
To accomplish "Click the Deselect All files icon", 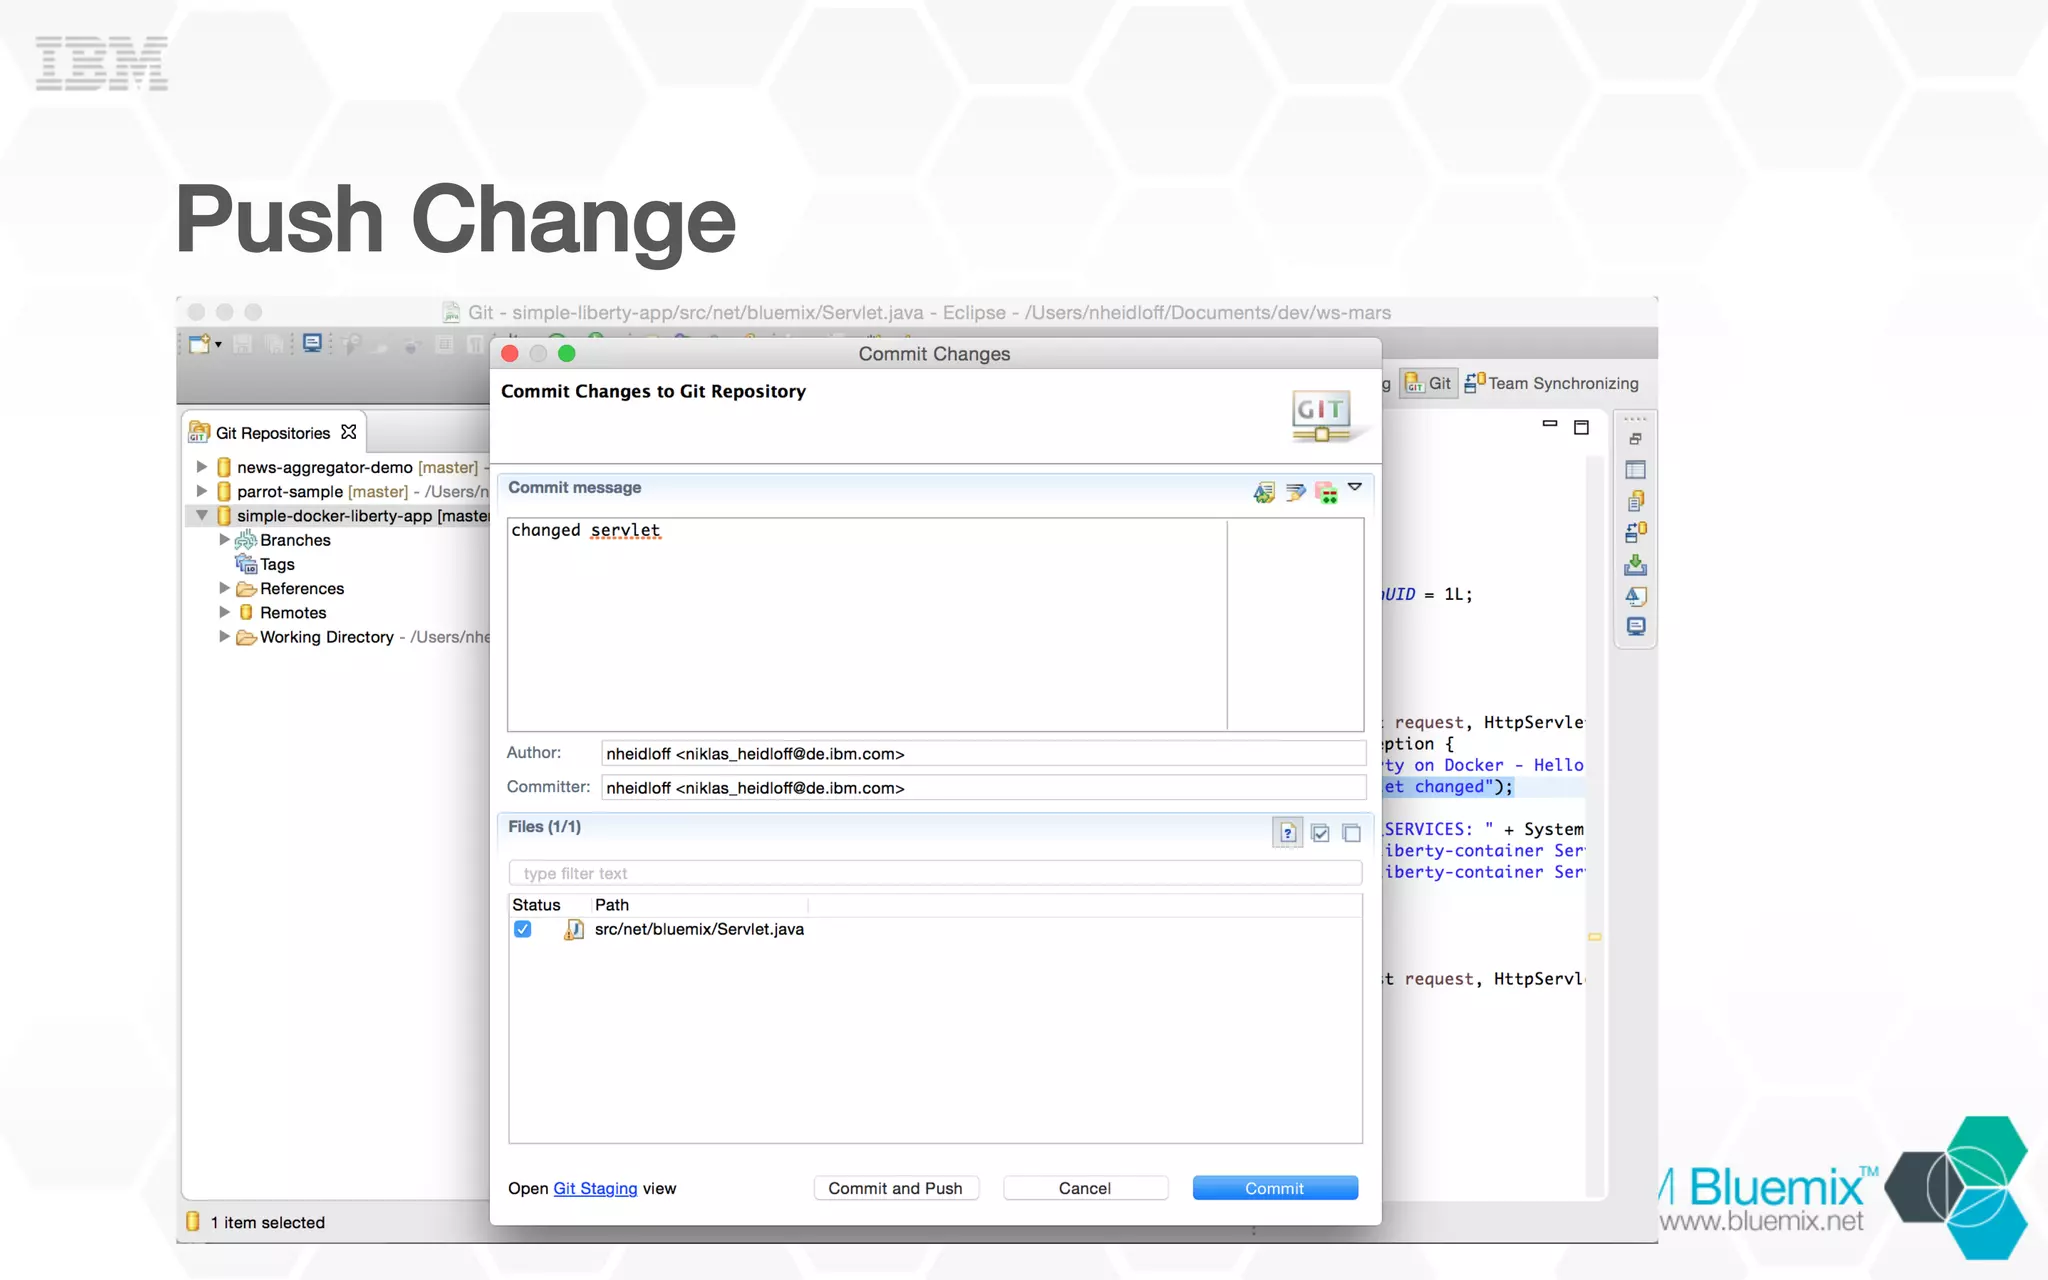I will click(x=1351, y=833).
